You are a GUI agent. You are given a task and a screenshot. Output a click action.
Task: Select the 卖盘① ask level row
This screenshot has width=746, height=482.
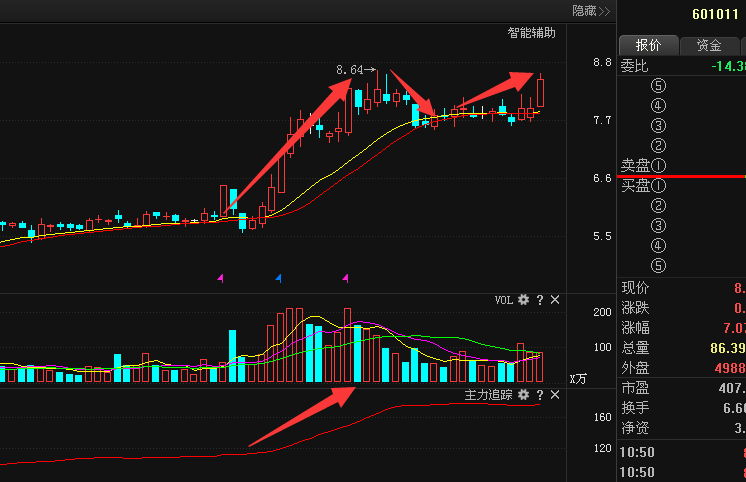(682, 165)
